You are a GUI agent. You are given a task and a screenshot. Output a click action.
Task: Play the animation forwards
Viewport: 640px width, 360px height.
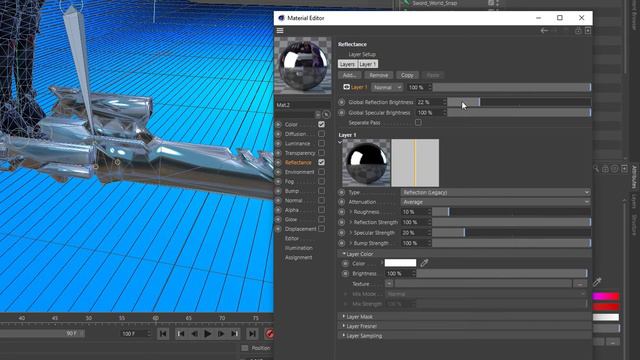point(207,334)
